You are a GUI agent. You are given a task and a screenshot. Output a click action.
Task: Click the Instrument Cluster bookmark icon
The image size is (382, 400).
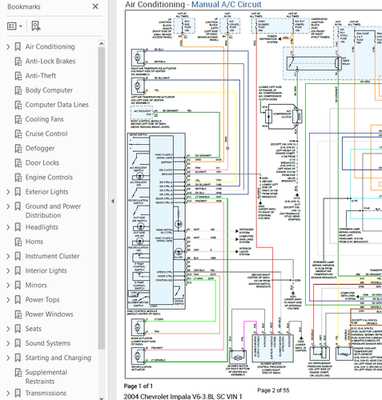tap(18, 256)
